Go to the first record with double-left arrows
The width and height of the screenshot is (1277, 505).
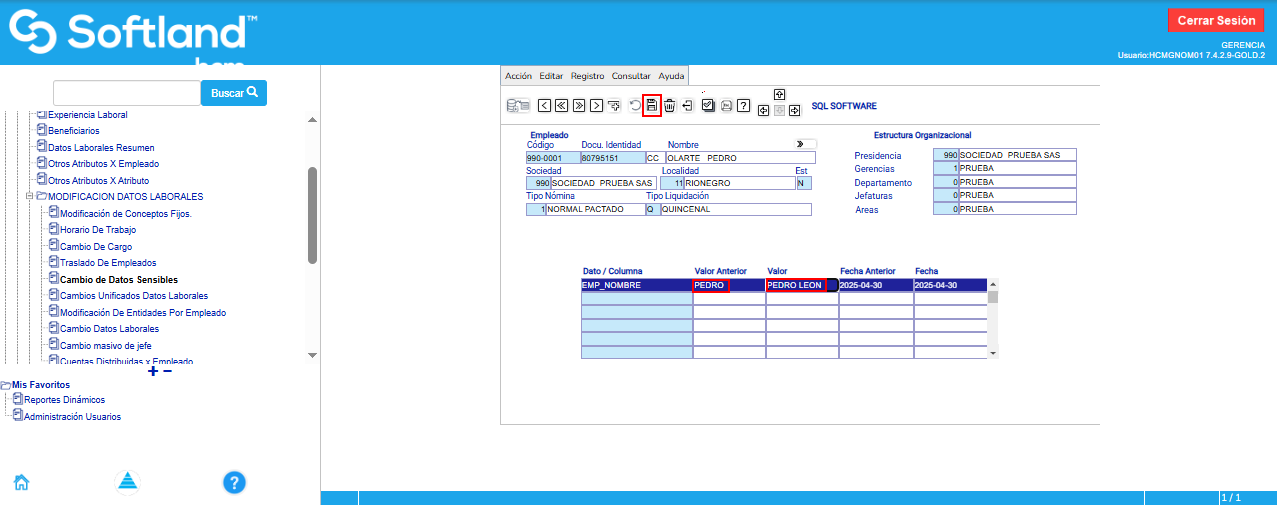(x=562, y=105)
